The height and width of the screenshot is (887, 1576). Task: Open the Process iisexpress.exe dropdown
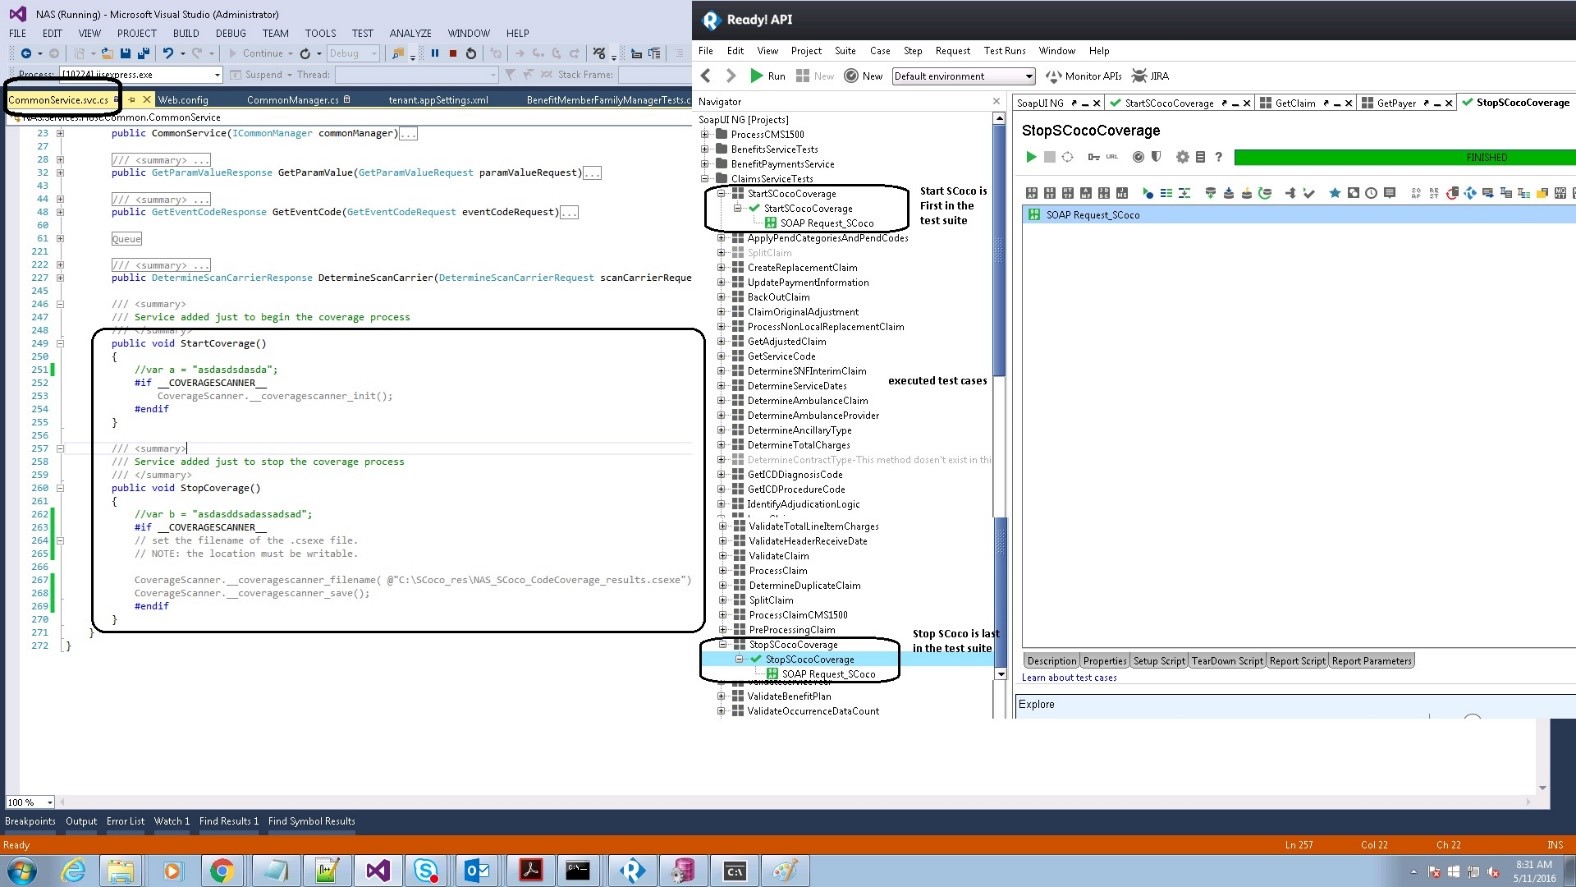click(217, 75)
